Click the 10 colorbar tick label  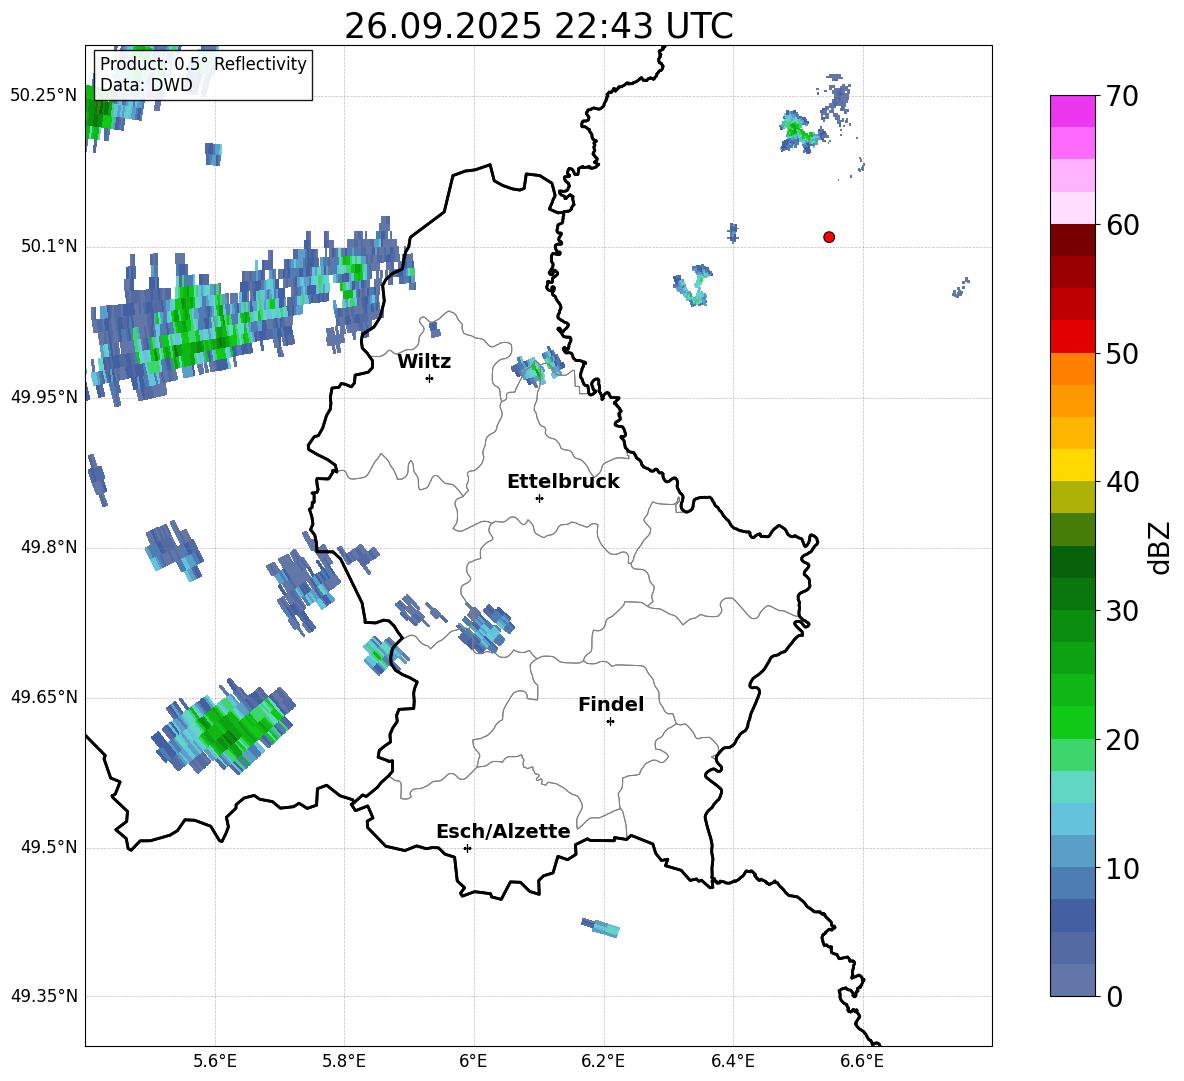(1122, 868)
